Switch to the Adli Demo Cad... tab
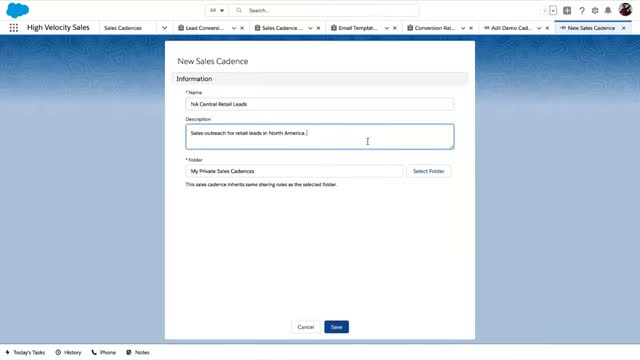Image resolution: width=640 pixels, height=360 pixels. (511, 28)
